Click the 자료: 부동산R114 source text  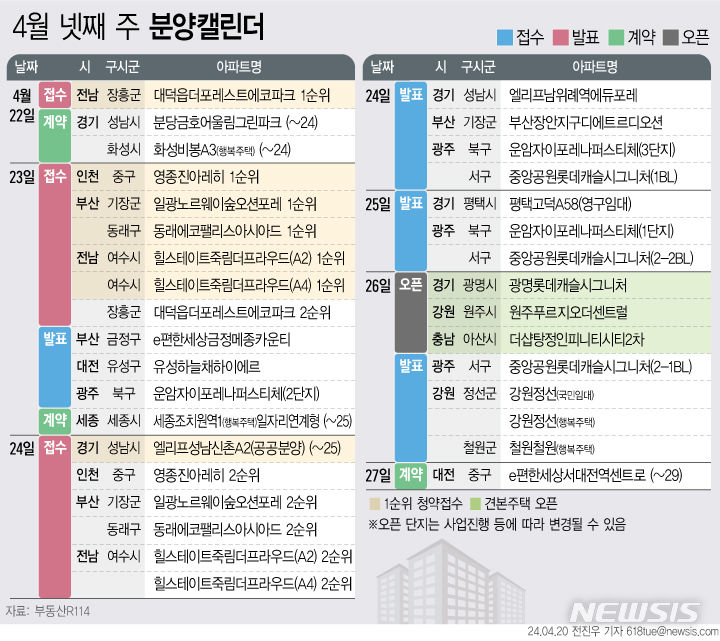[x=50, y=609]
